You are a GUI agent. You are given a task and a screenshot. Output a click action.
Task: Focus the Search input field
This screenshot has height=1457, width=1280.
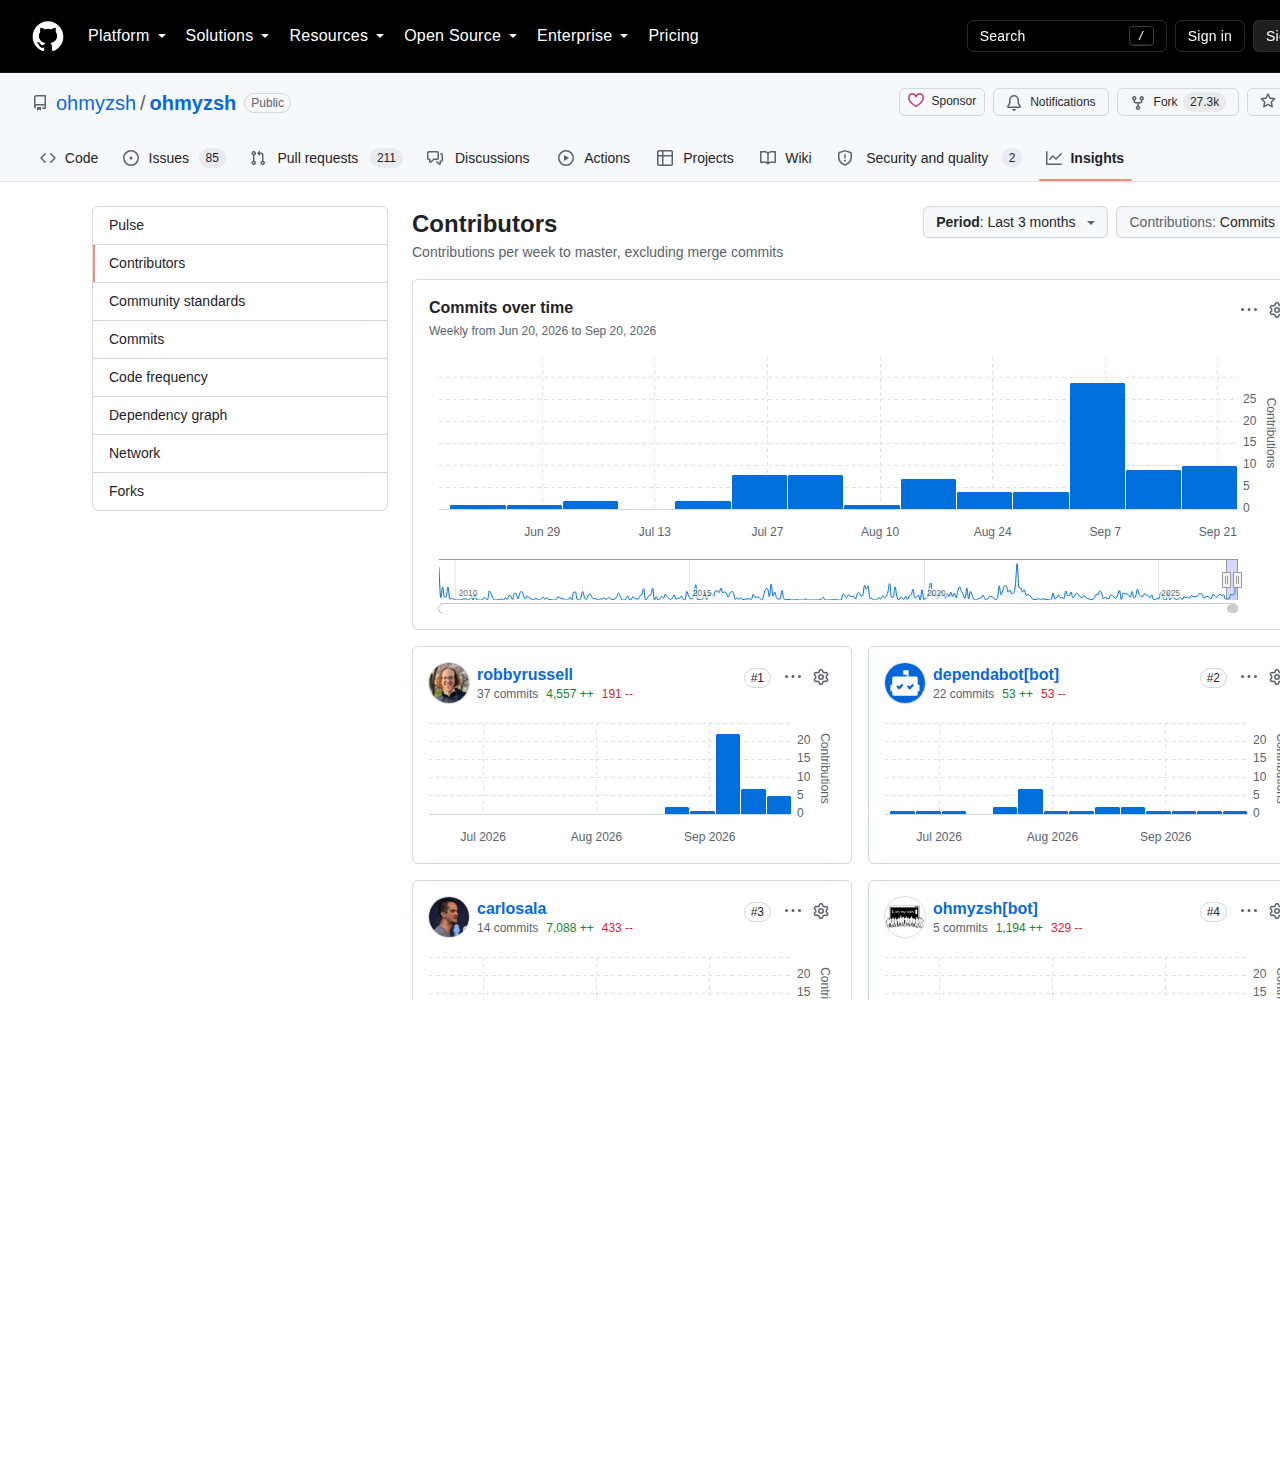coord(1066,36)
